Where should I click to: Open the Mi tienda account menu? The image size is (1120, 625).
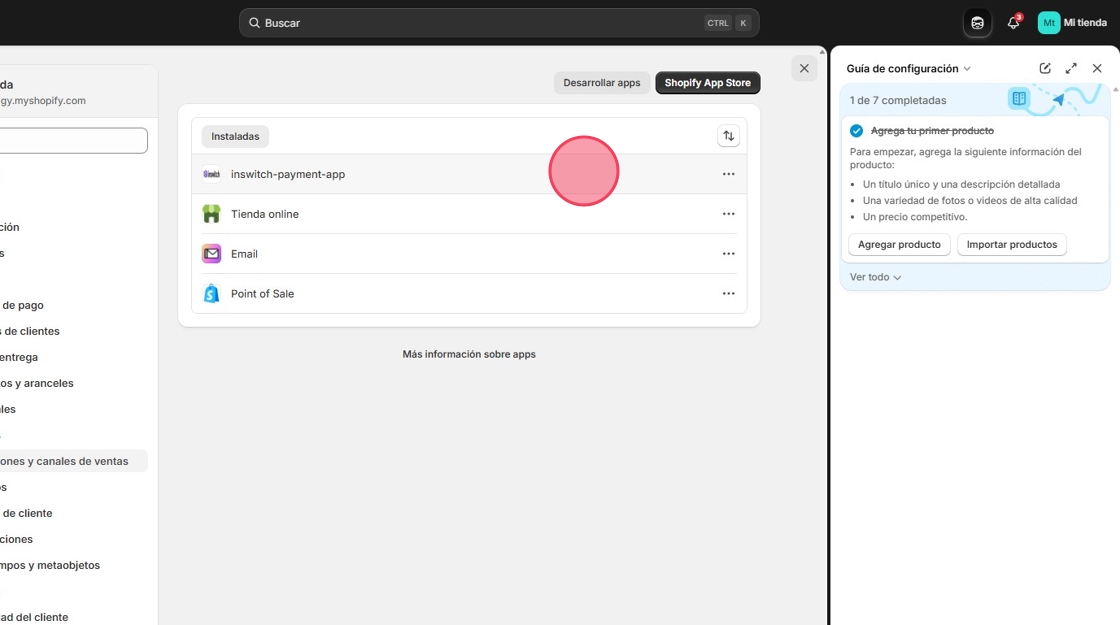[x=1072, y=23]
